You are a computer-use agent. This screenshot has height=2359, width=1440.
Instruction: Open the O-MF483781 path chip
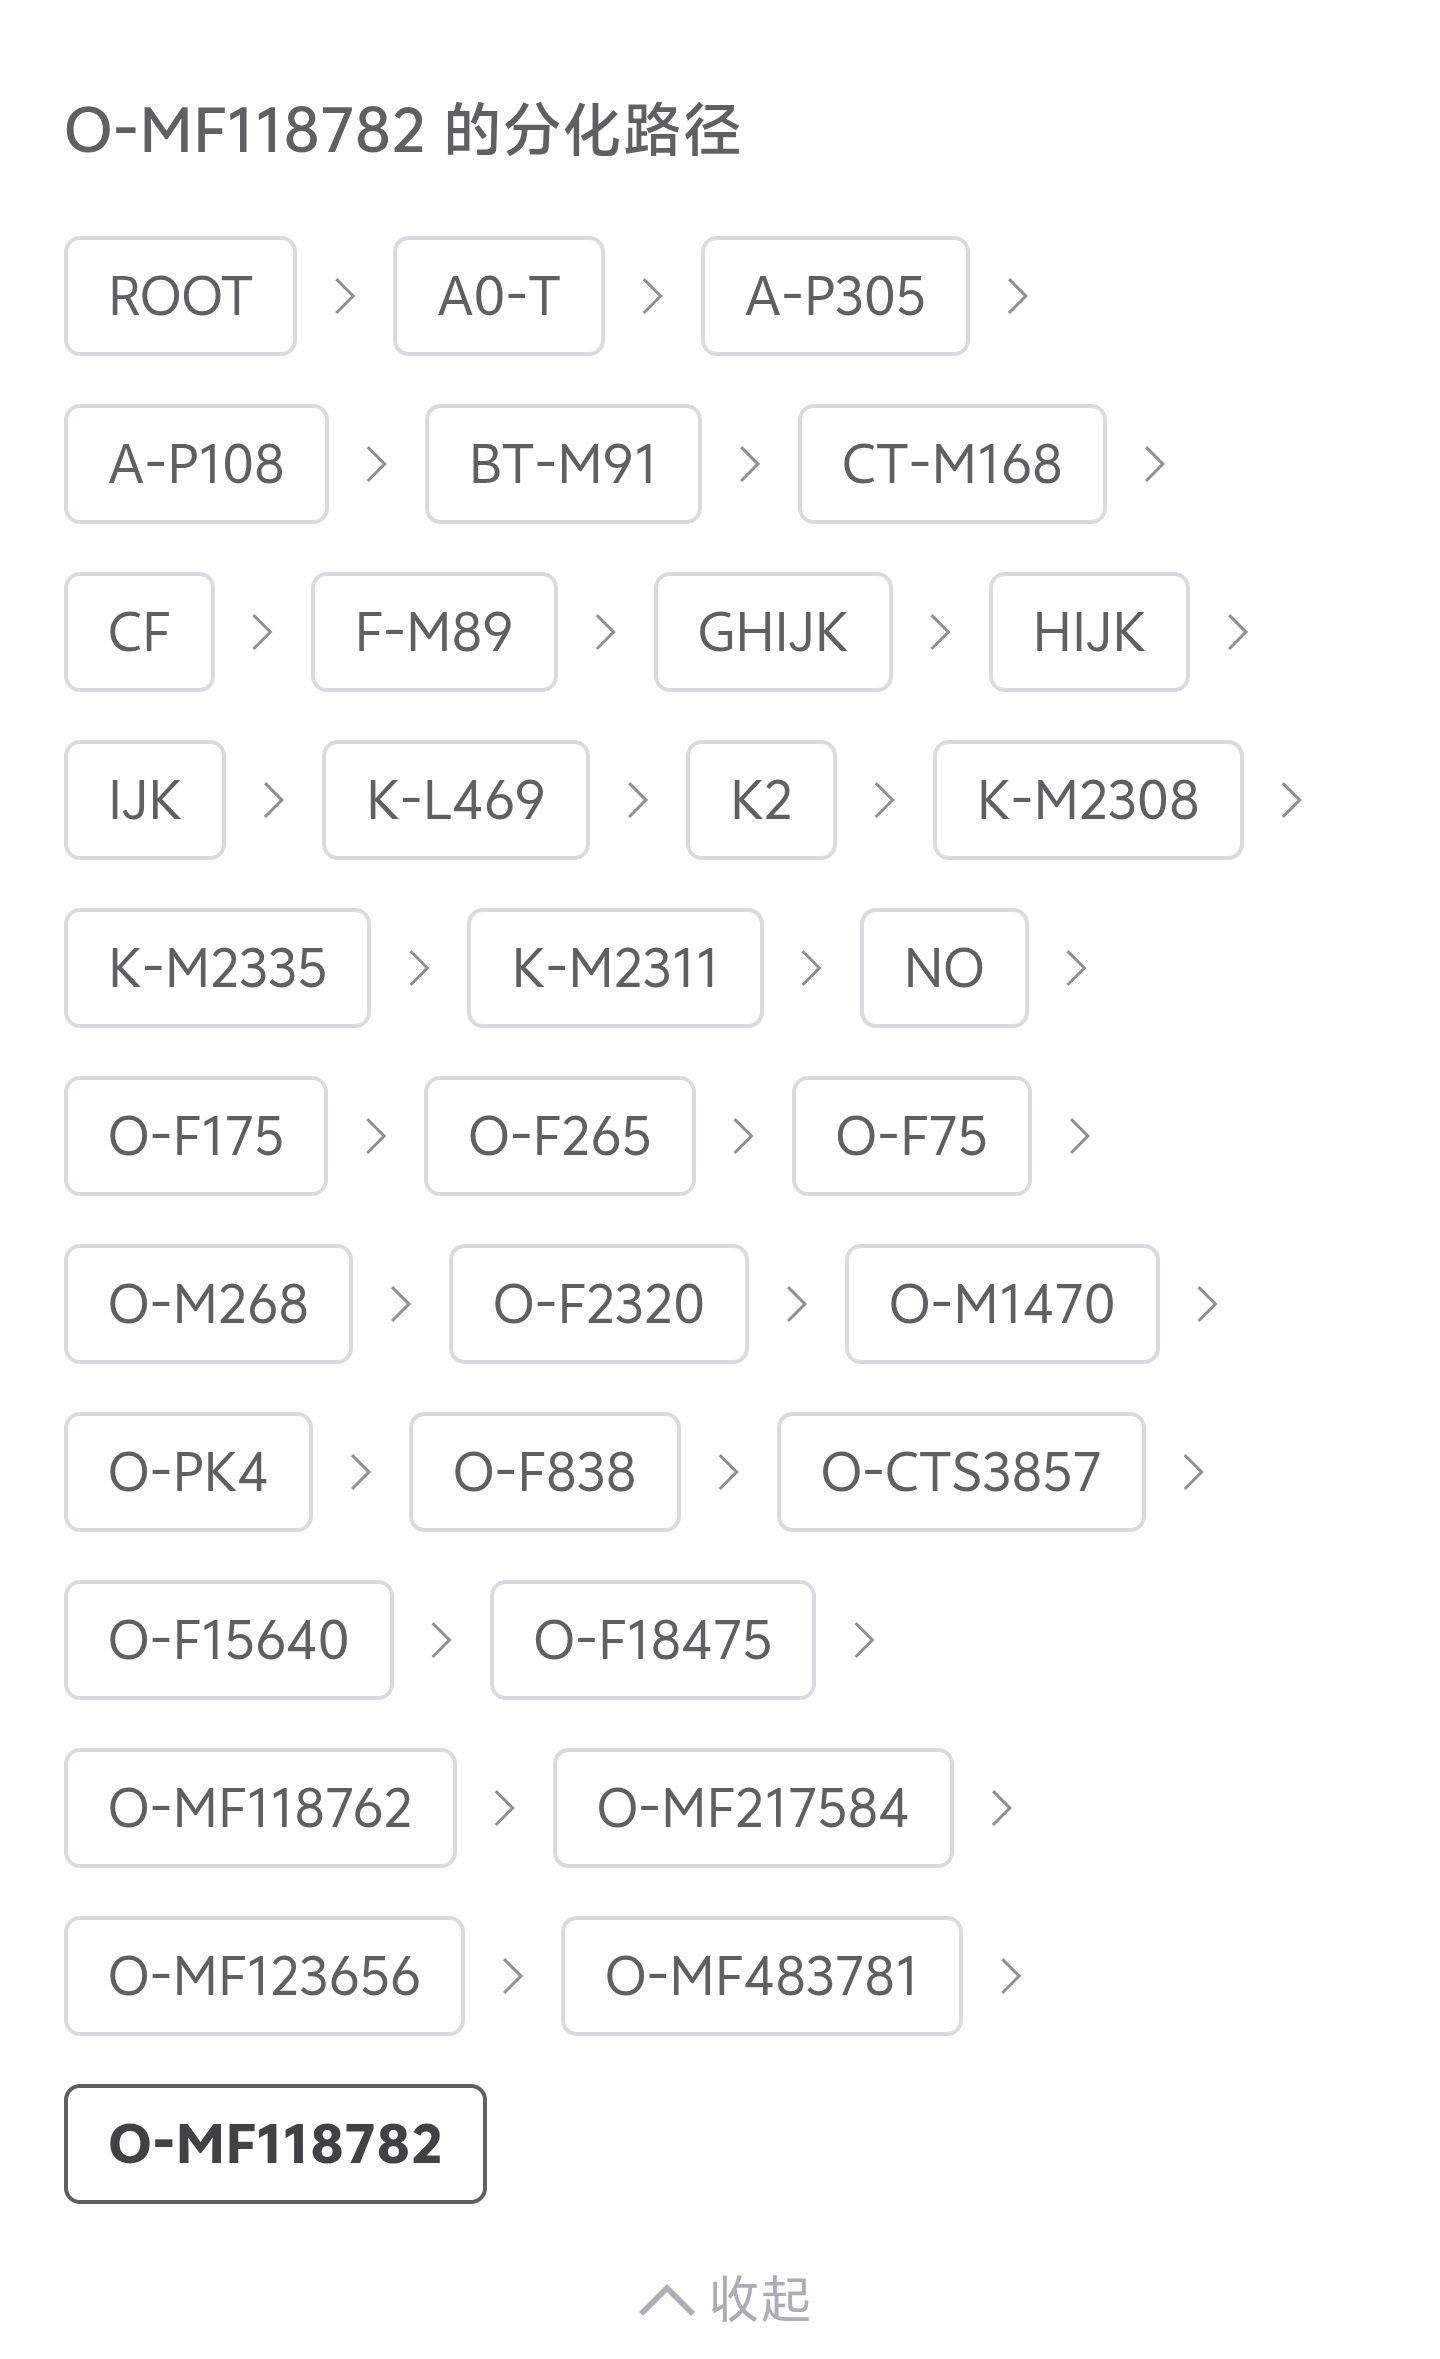(761, 1976)
